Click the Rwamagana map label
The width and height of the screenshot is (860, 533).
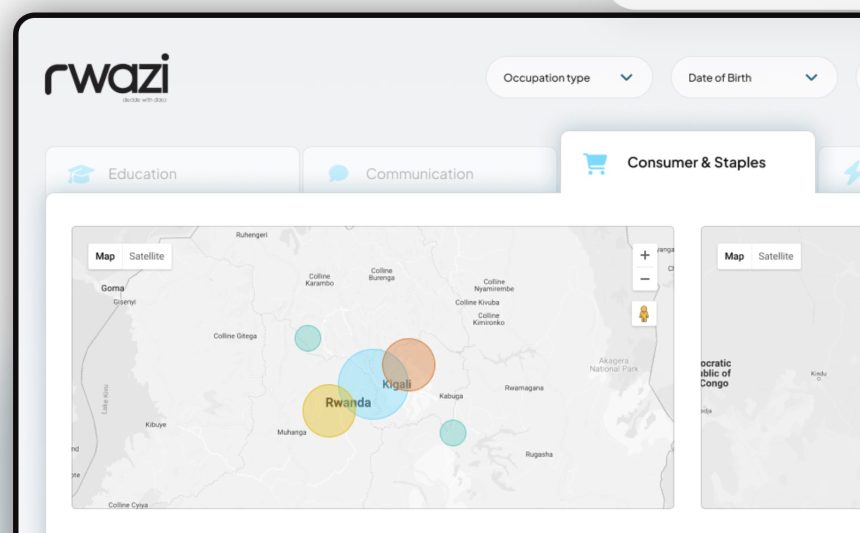(x=524, y=388)
